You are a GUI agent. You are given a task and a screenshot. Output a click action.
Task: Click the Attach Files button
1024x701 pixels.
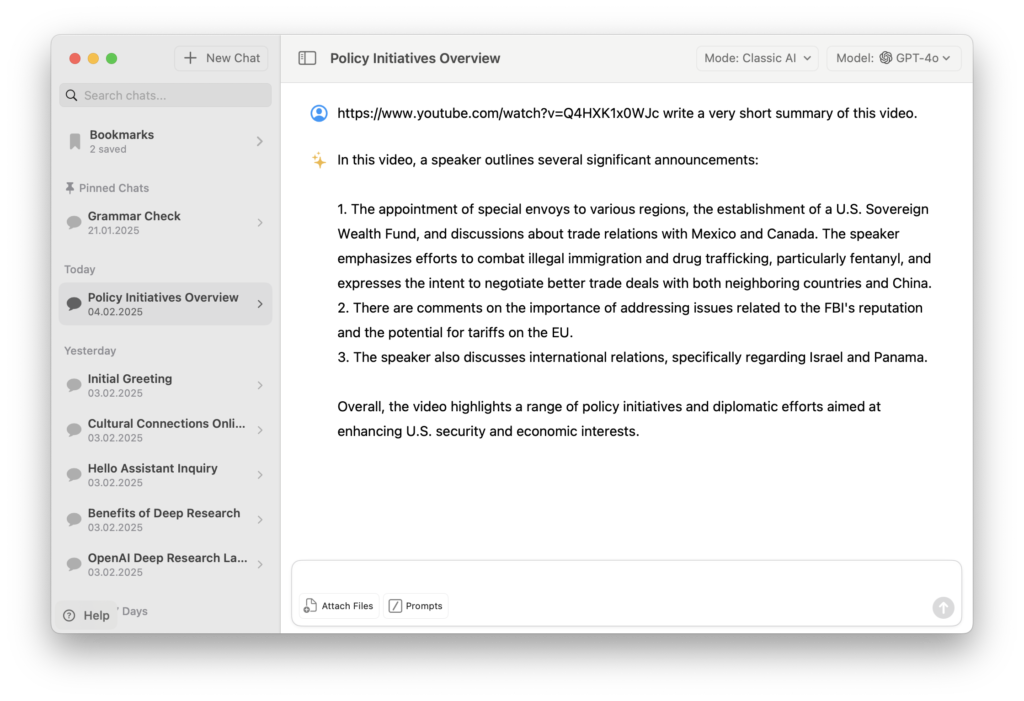(x=339, y=606)
